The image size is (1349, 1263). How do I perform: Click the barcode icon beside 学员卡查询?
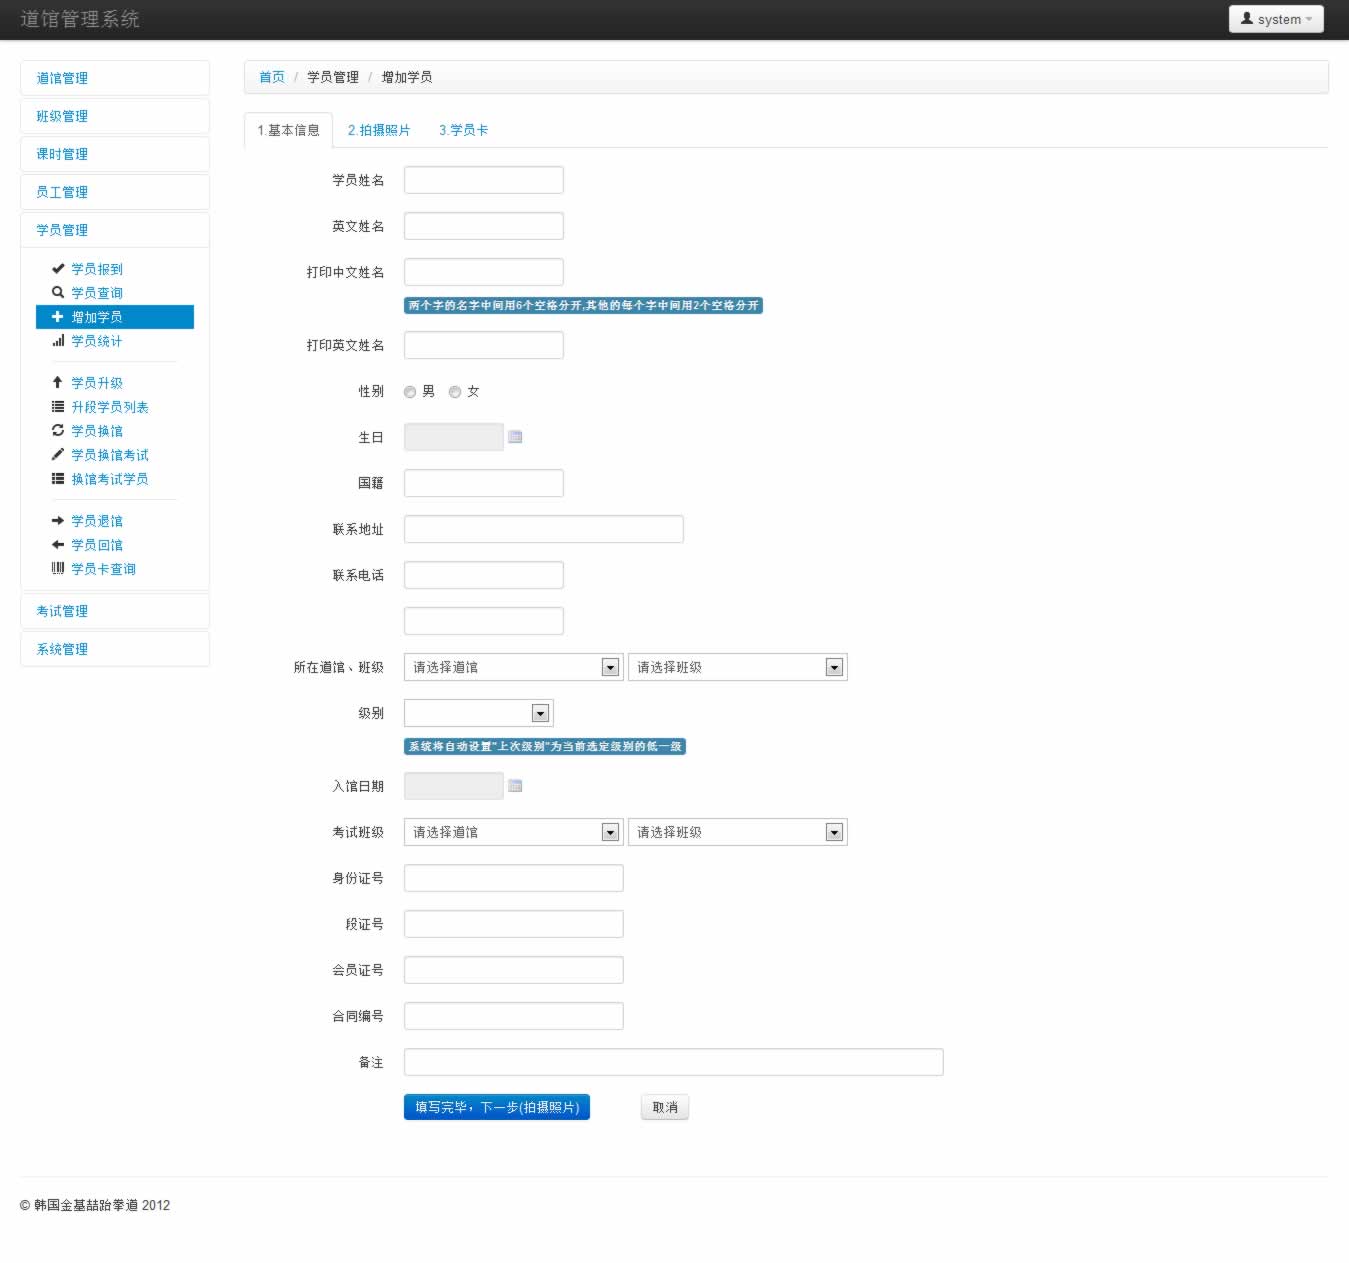pos(58,569)
